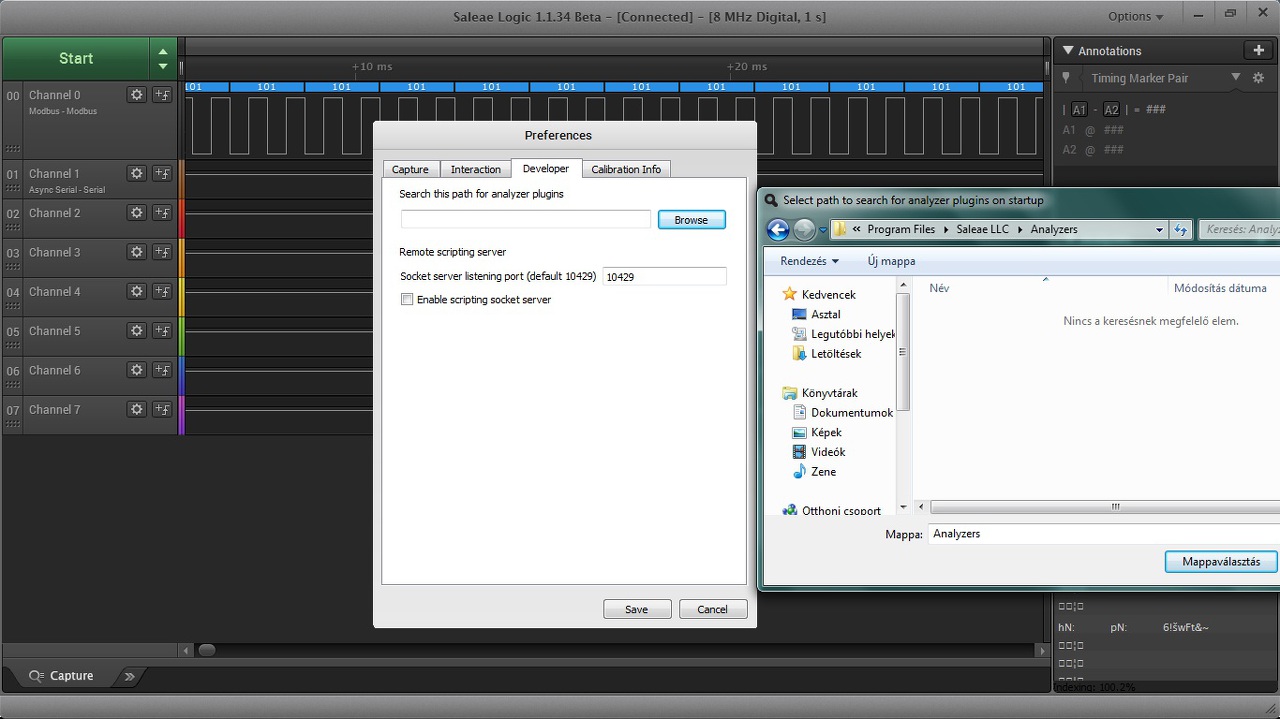
Task: Set trigger on Channel 7
Action: pos(162,410)
